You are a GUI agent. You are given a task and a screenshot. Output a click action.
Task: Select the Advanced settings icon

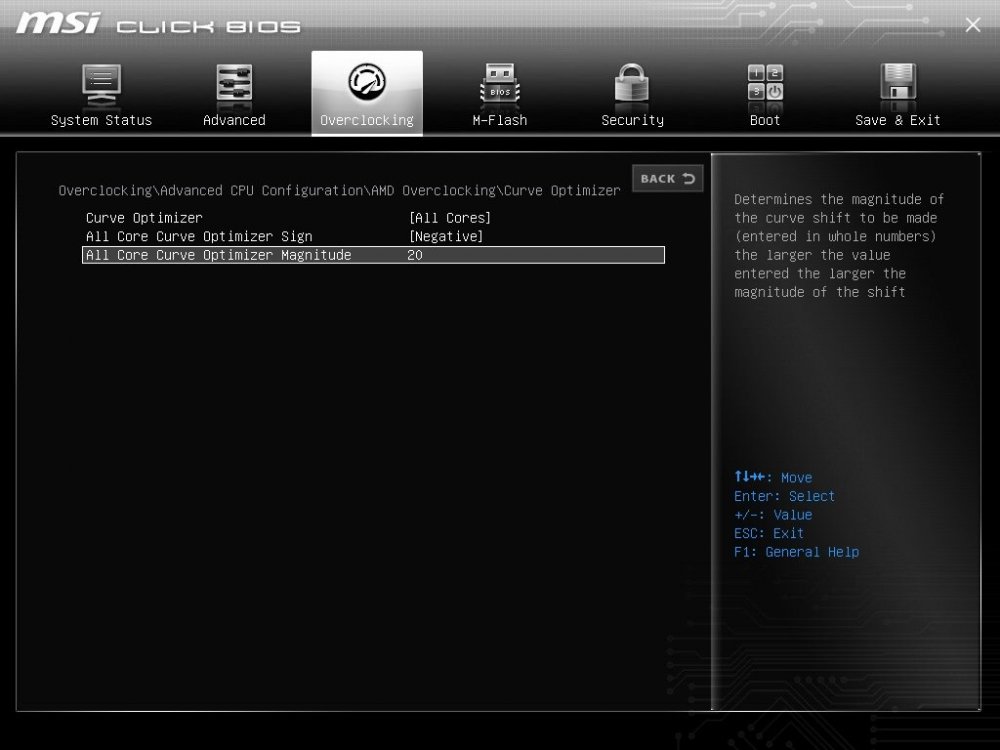(x=233, y=90)
